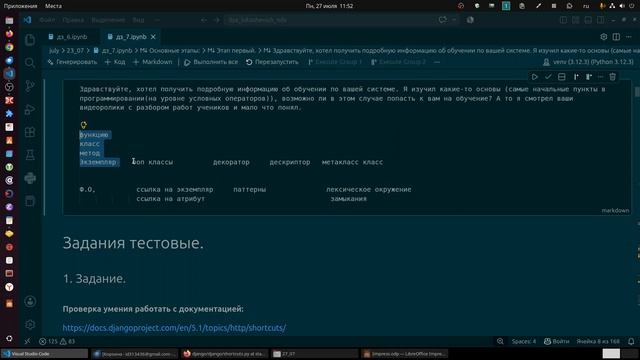
Task: Split the cell using cell toolbar icon
Action: pyautogui.click(x=562, y=77)
